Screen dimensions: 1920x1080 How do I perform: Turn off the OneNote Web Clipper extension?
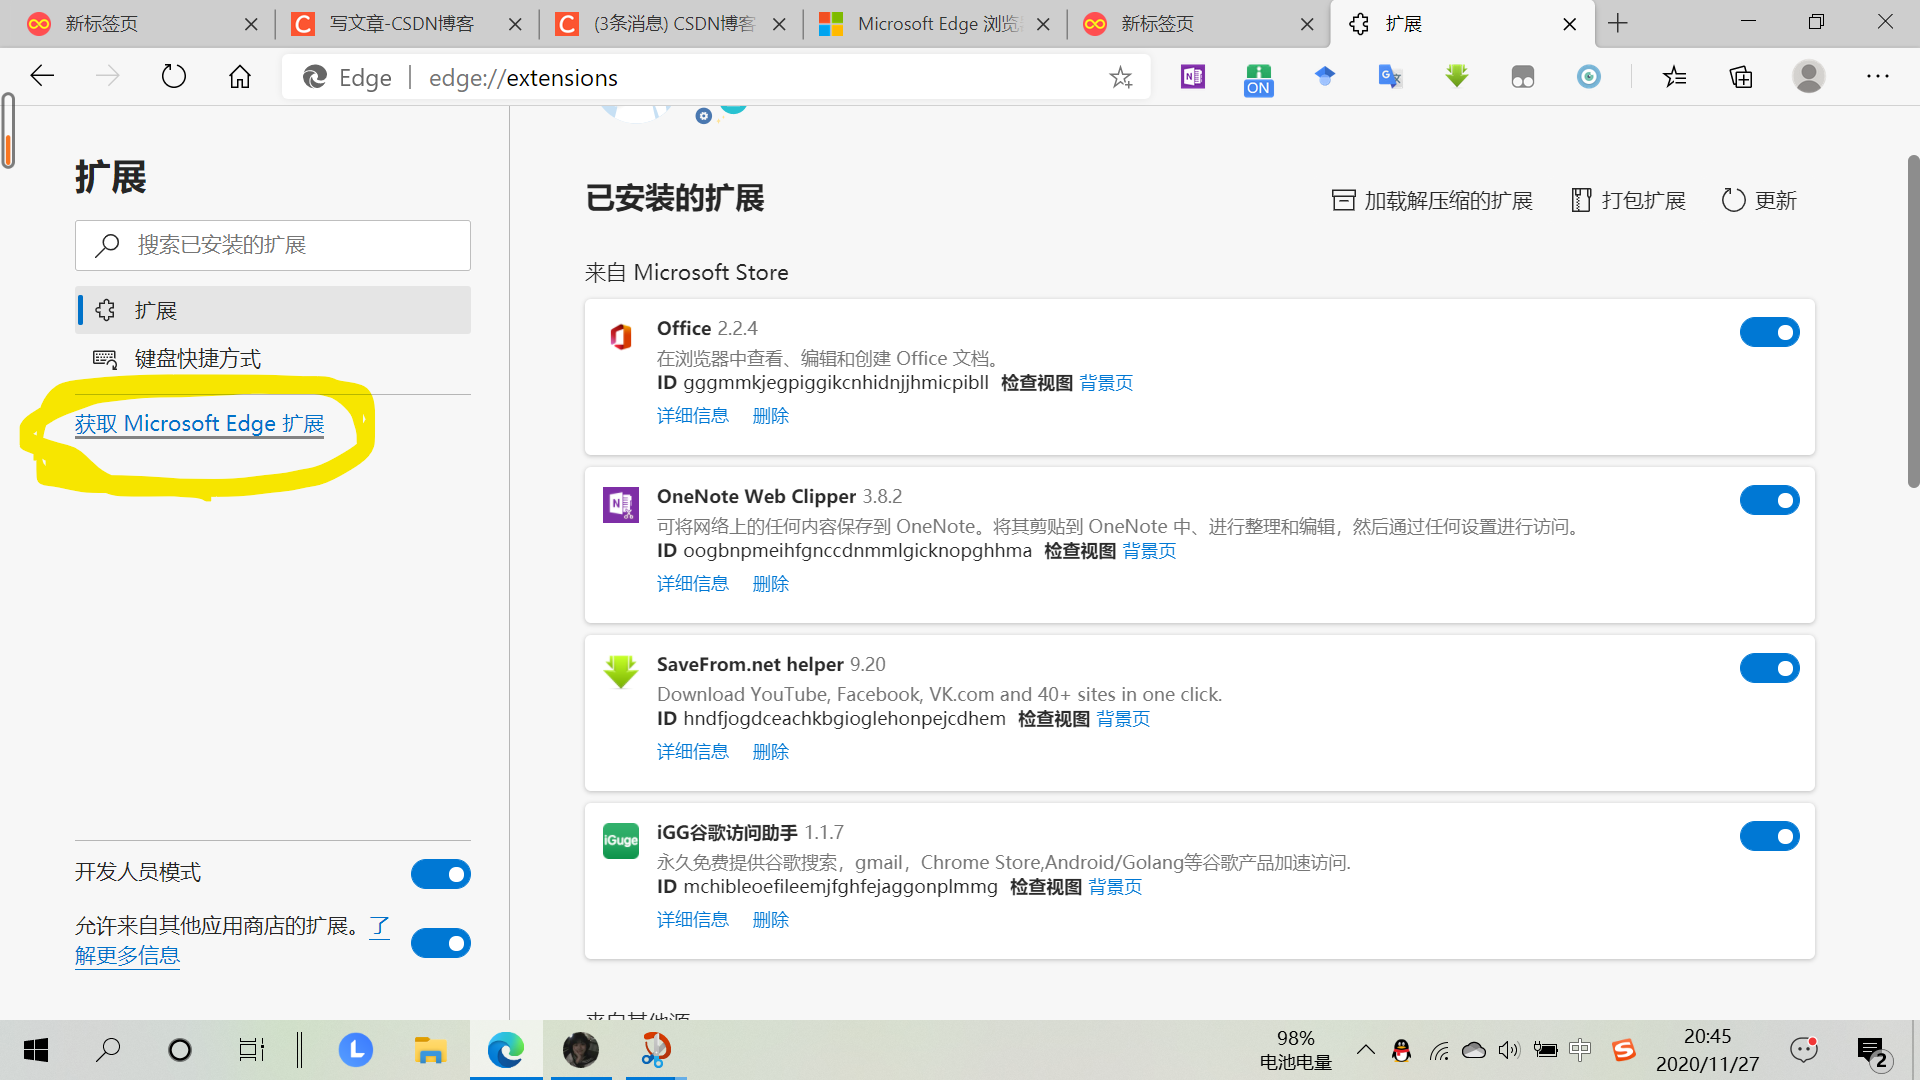click(1769, 500)
